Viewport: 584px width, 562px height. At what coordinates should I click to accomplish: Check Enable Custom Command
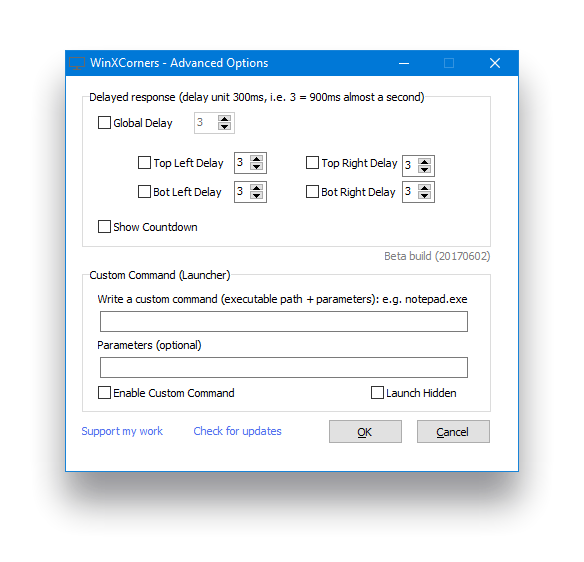tap(104, 393)
